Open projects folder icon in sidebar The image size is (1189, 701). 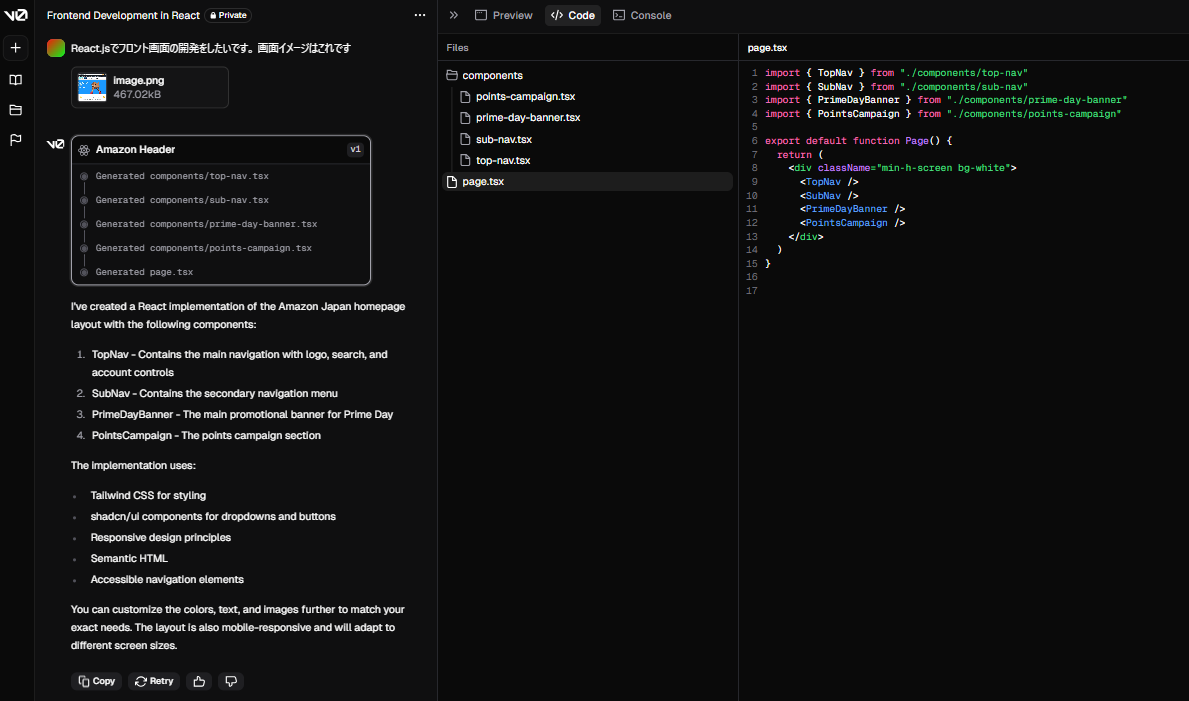[15, 110]
